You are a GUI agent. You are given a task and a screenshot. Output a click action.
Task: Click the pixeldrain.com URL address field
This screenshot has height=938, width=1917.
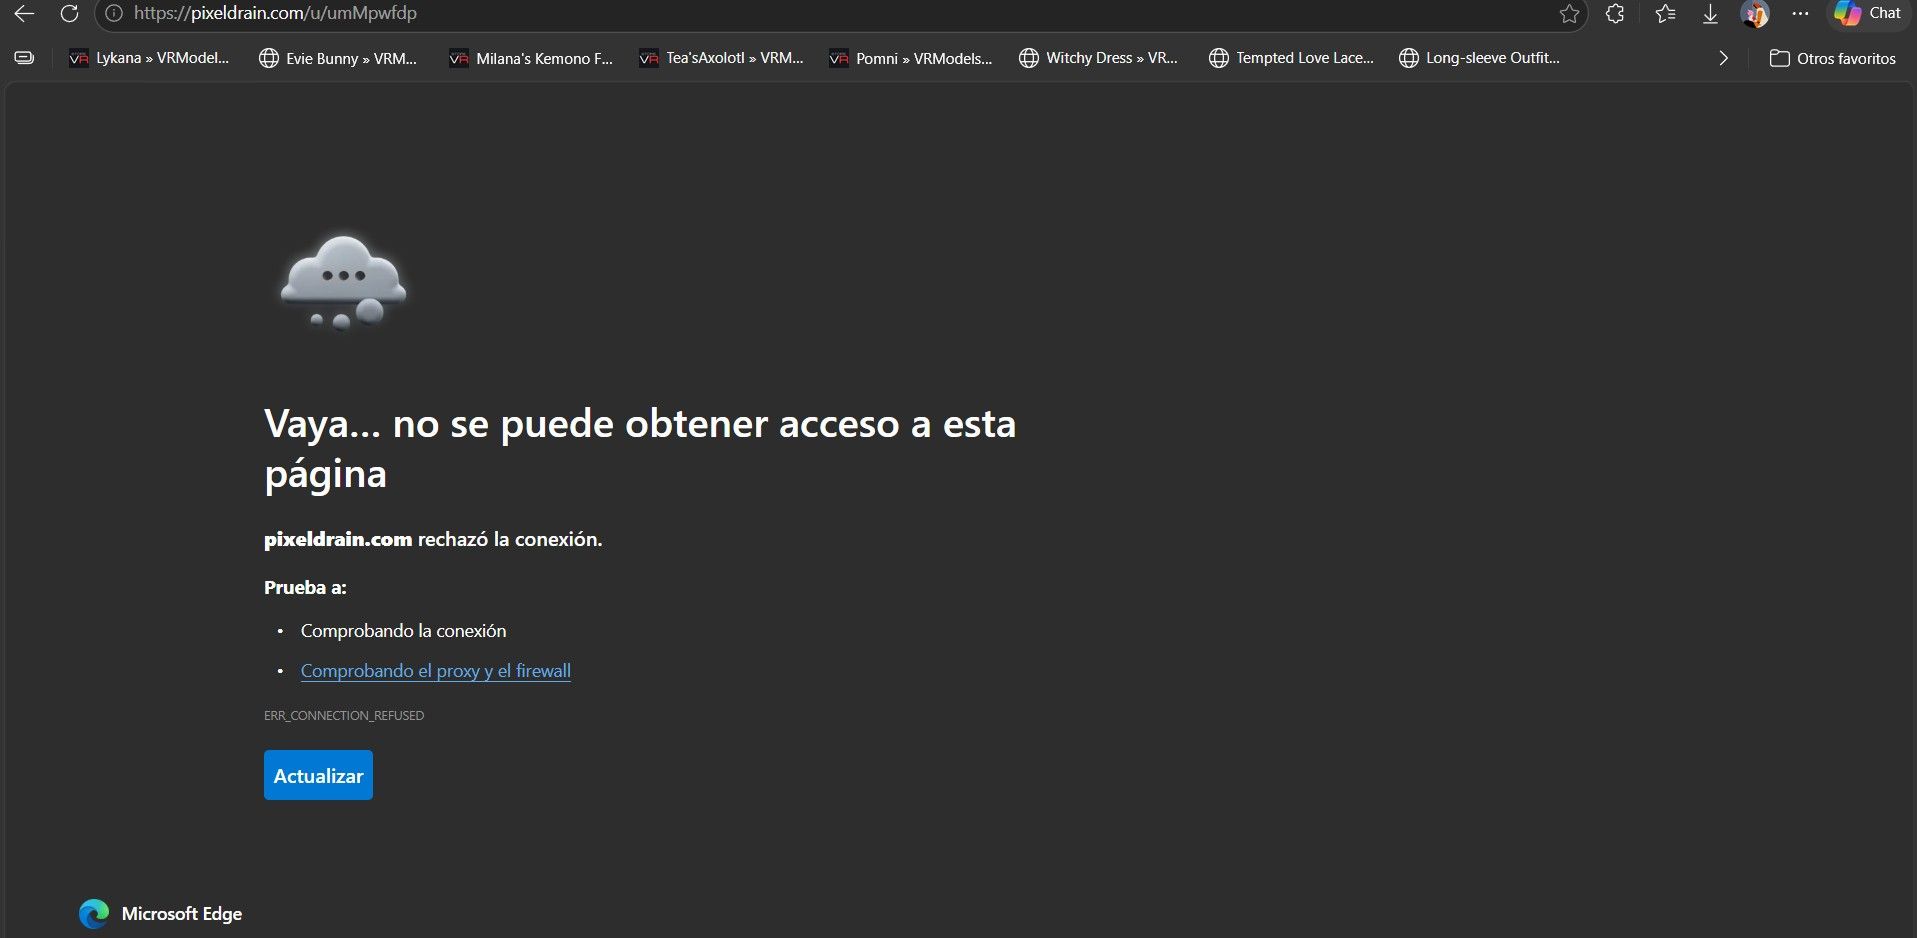point(840,14)
